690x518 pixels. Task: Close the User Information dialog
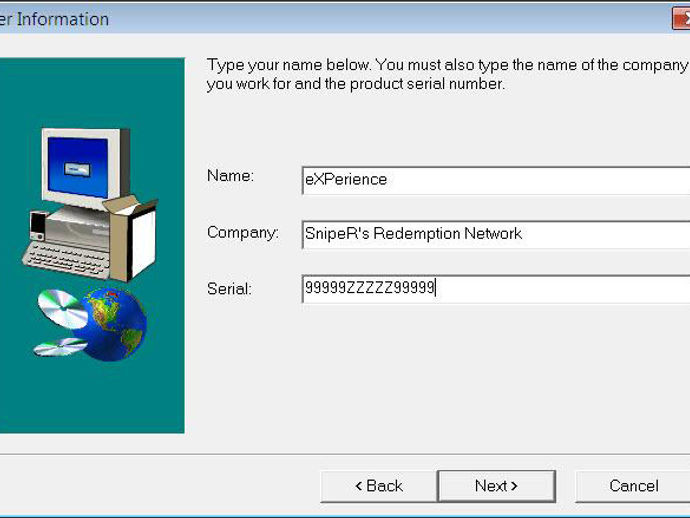tap(681, 19)
